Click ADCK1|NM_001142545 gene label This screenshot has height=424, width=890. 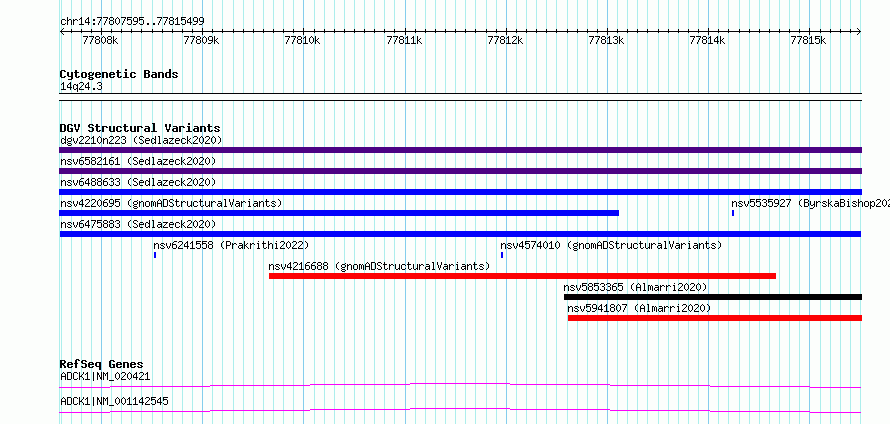click(x=114, y=401)
